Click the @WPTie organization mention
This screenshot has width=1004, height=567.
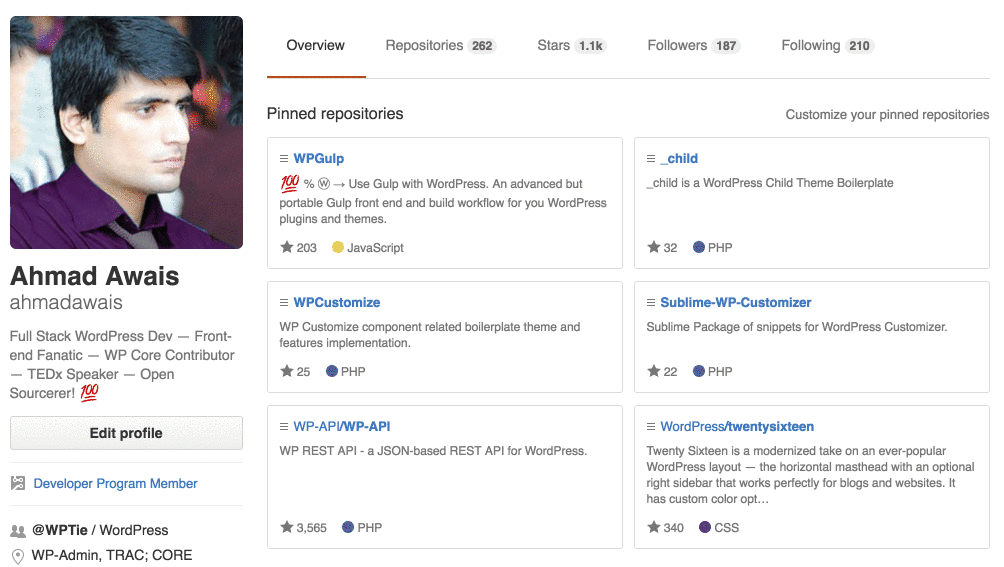(60, 531)
